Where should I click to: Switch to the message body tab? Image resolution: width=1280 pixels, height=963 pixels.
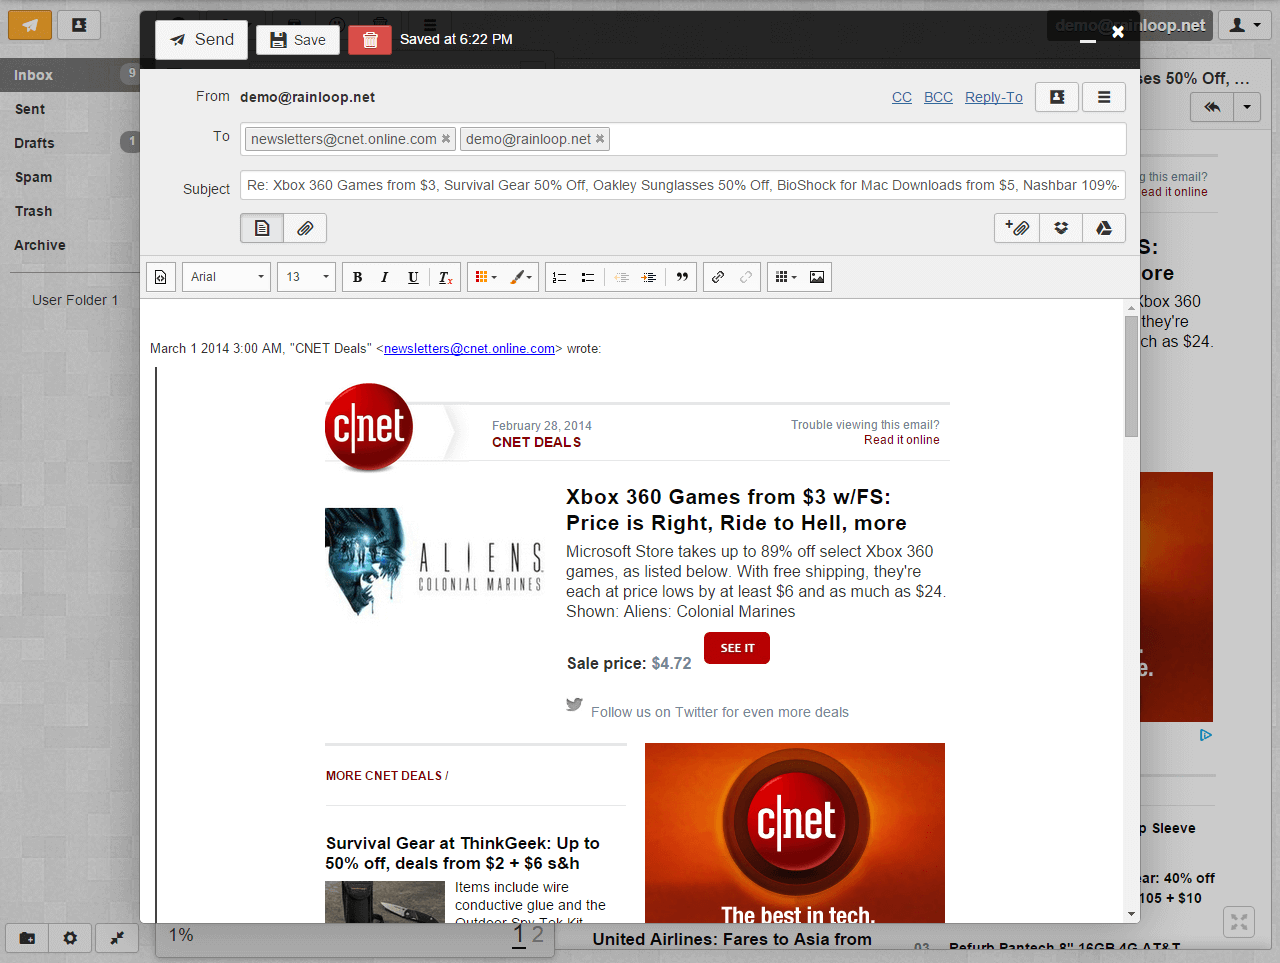pos(262,228)
